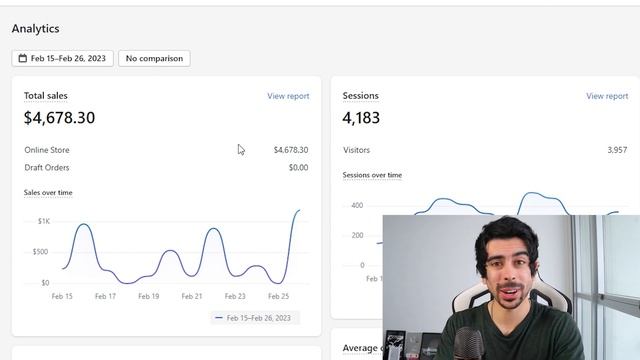Click the Feb 15–Feb 26, 2023 chart legend

click(255, 318)
